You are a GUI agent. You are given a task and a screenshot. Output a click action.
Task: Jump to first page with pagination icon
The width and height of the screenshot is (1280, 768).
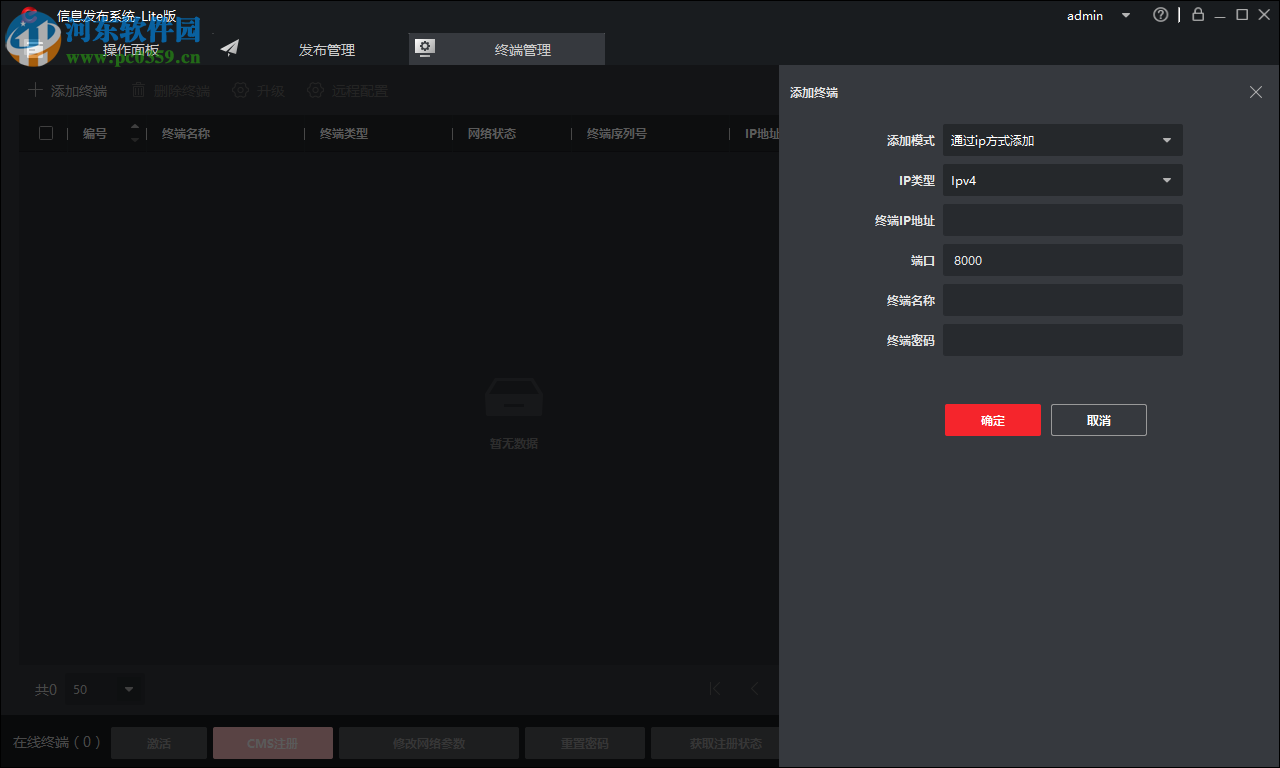pyautogui.click(x=714, y=688)
